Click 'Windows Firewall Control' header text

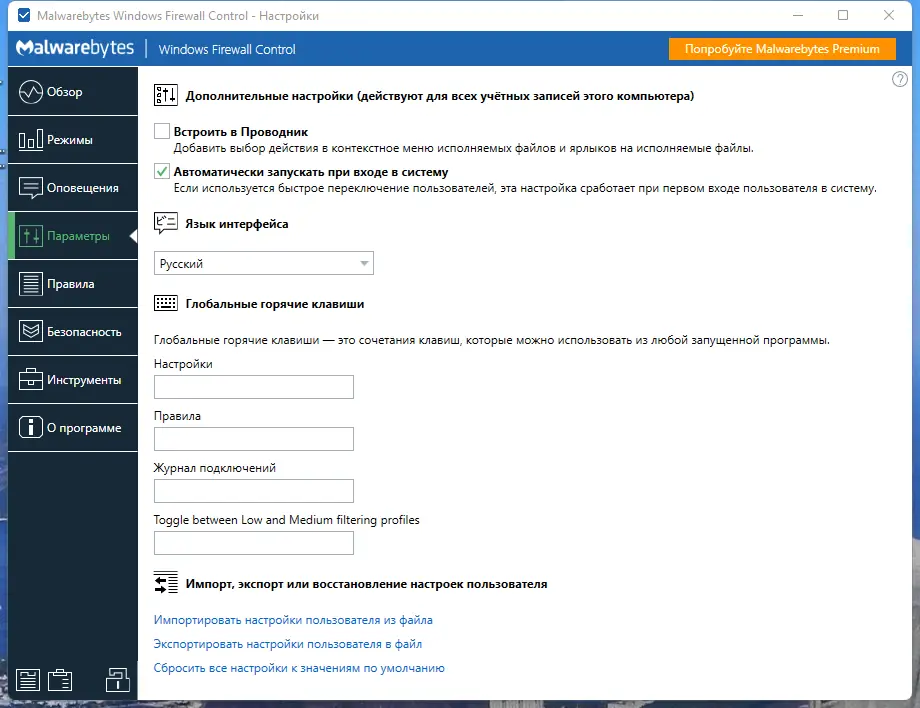(227, 49)
